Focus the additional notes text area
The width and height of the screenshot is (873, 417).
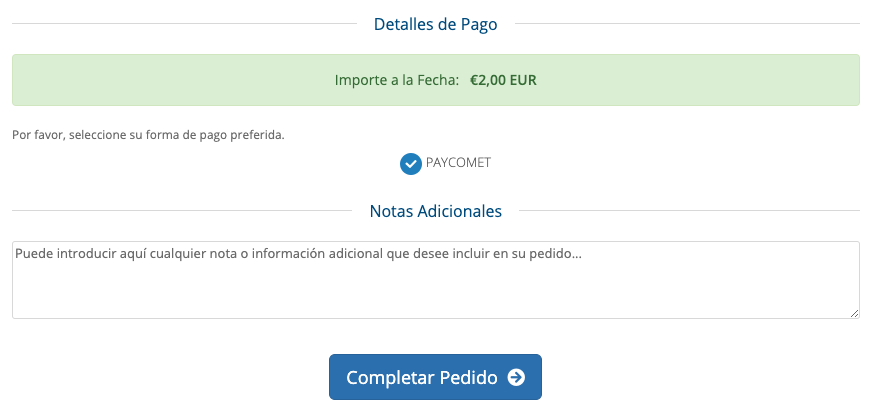tap(436, 280)
